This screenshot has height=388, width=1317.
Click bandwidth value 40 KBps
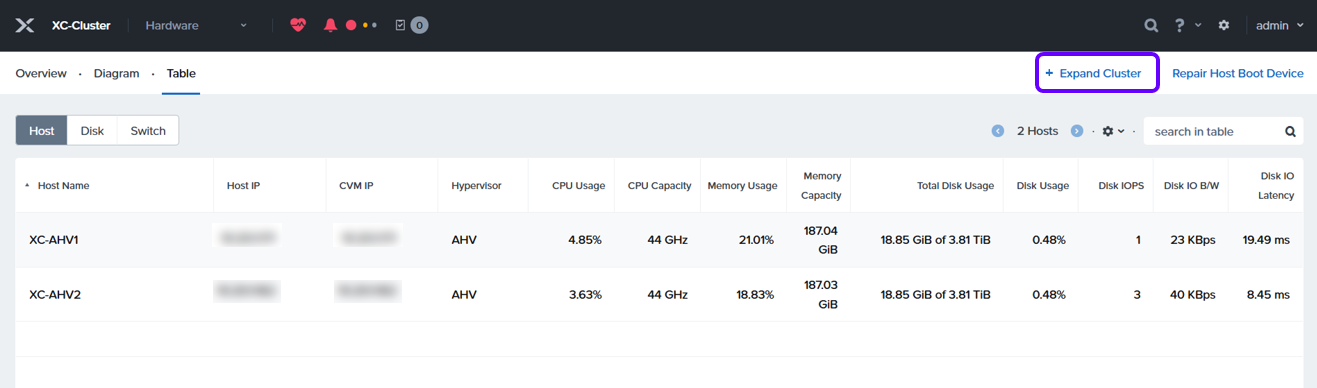[x=1192, y=295]
